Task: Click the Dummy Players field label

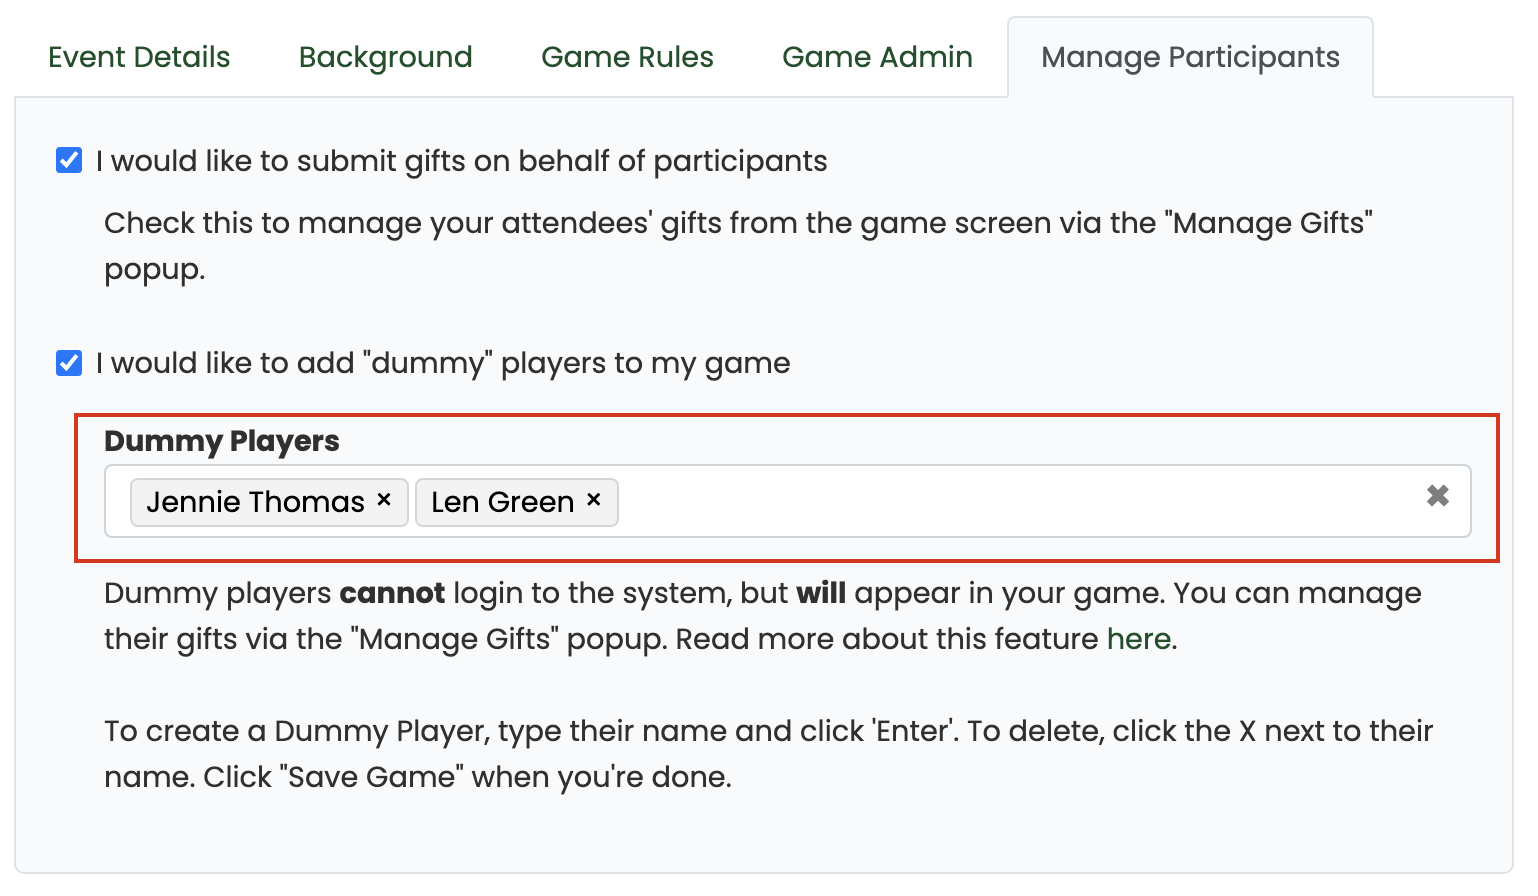Action: pos(222,441)
